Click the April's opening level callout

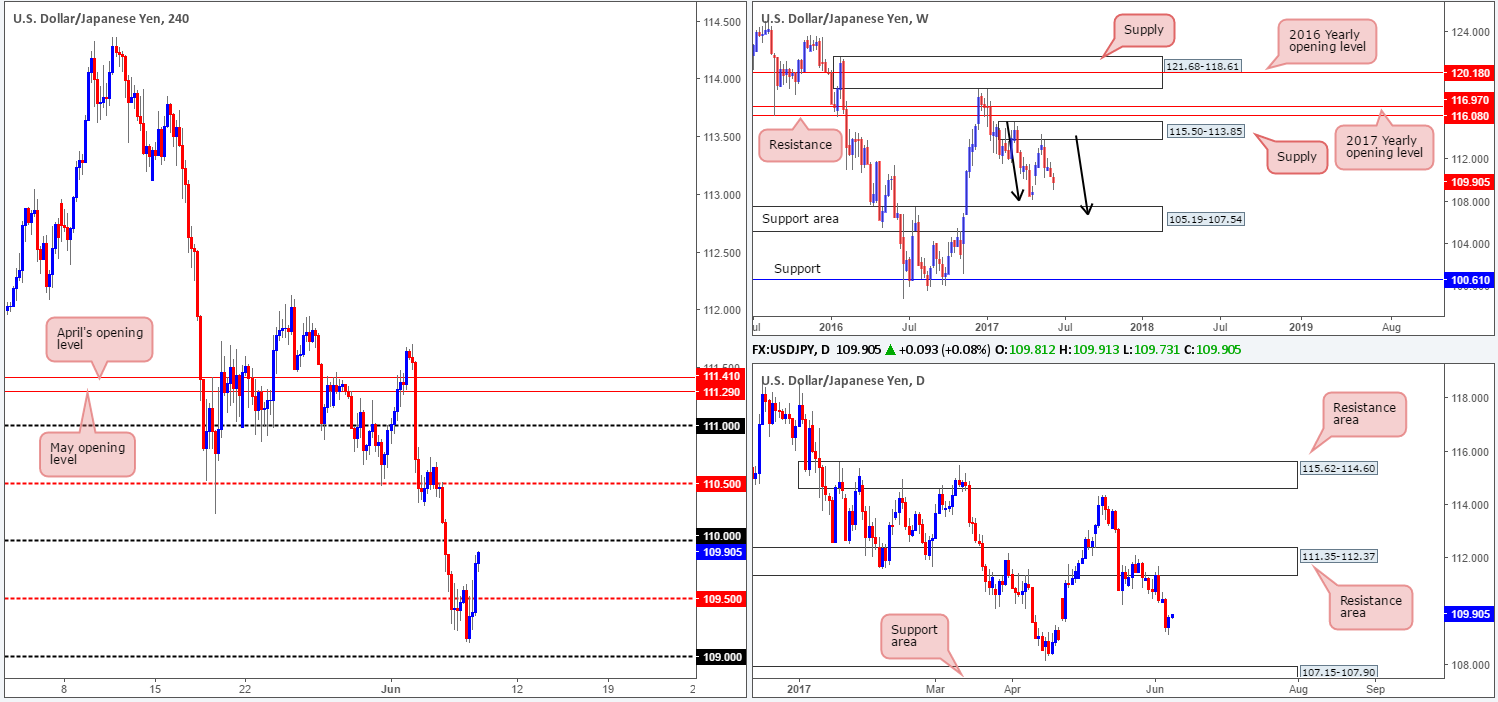point(98,341)
